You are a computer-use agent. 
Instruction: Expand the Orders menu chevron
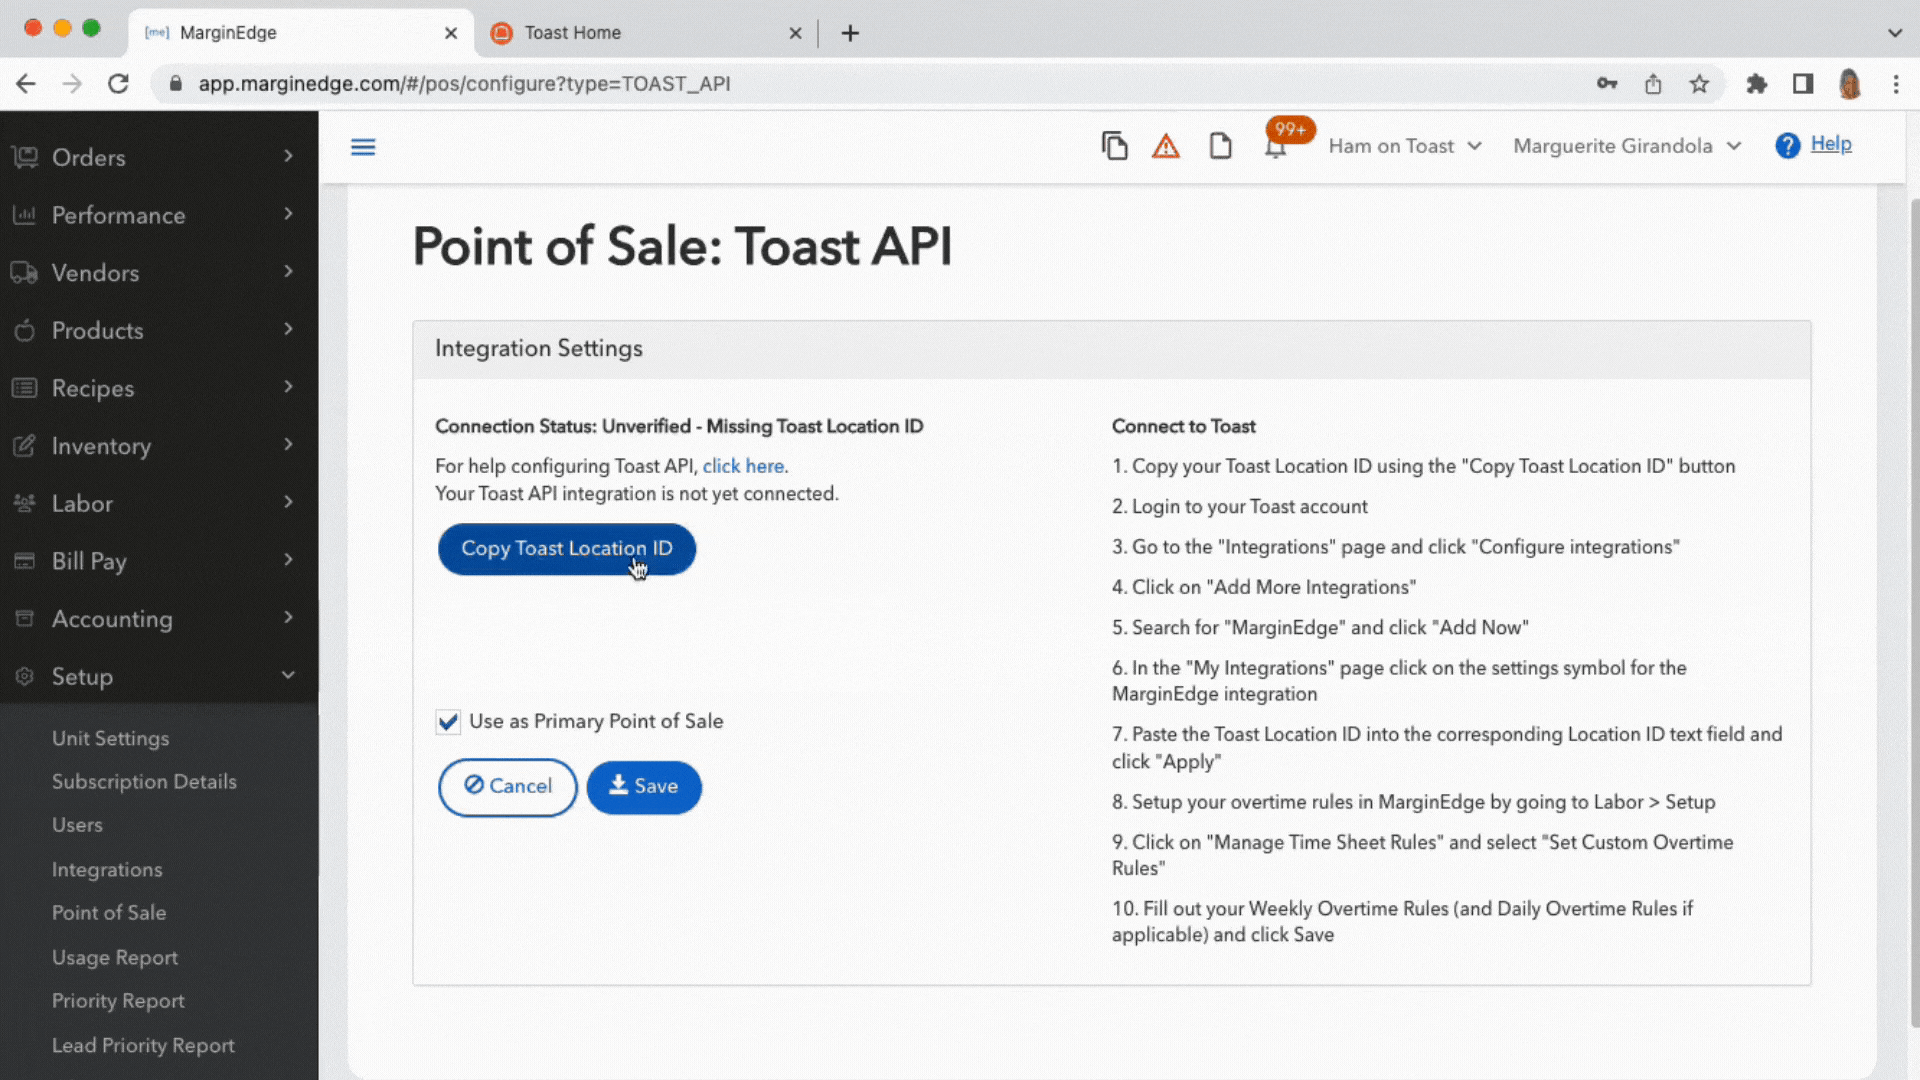coord(288,156)
